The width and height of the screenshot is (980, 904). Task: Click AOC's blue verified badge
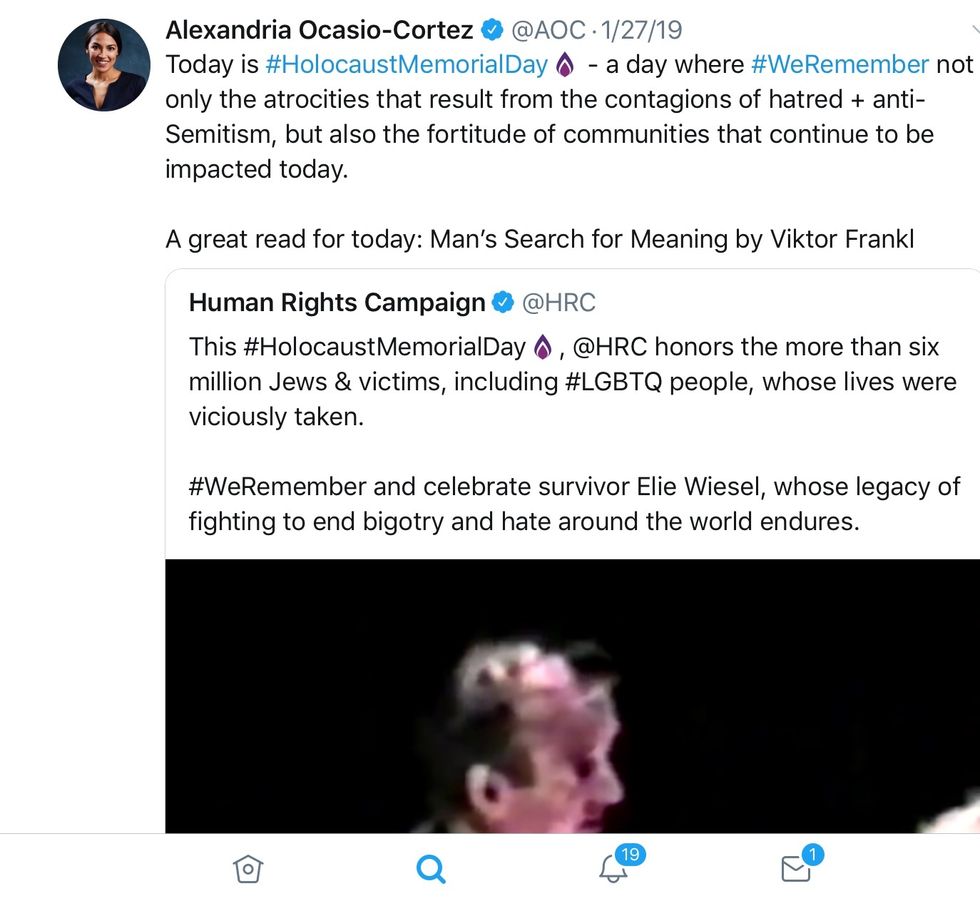[491, 31]
